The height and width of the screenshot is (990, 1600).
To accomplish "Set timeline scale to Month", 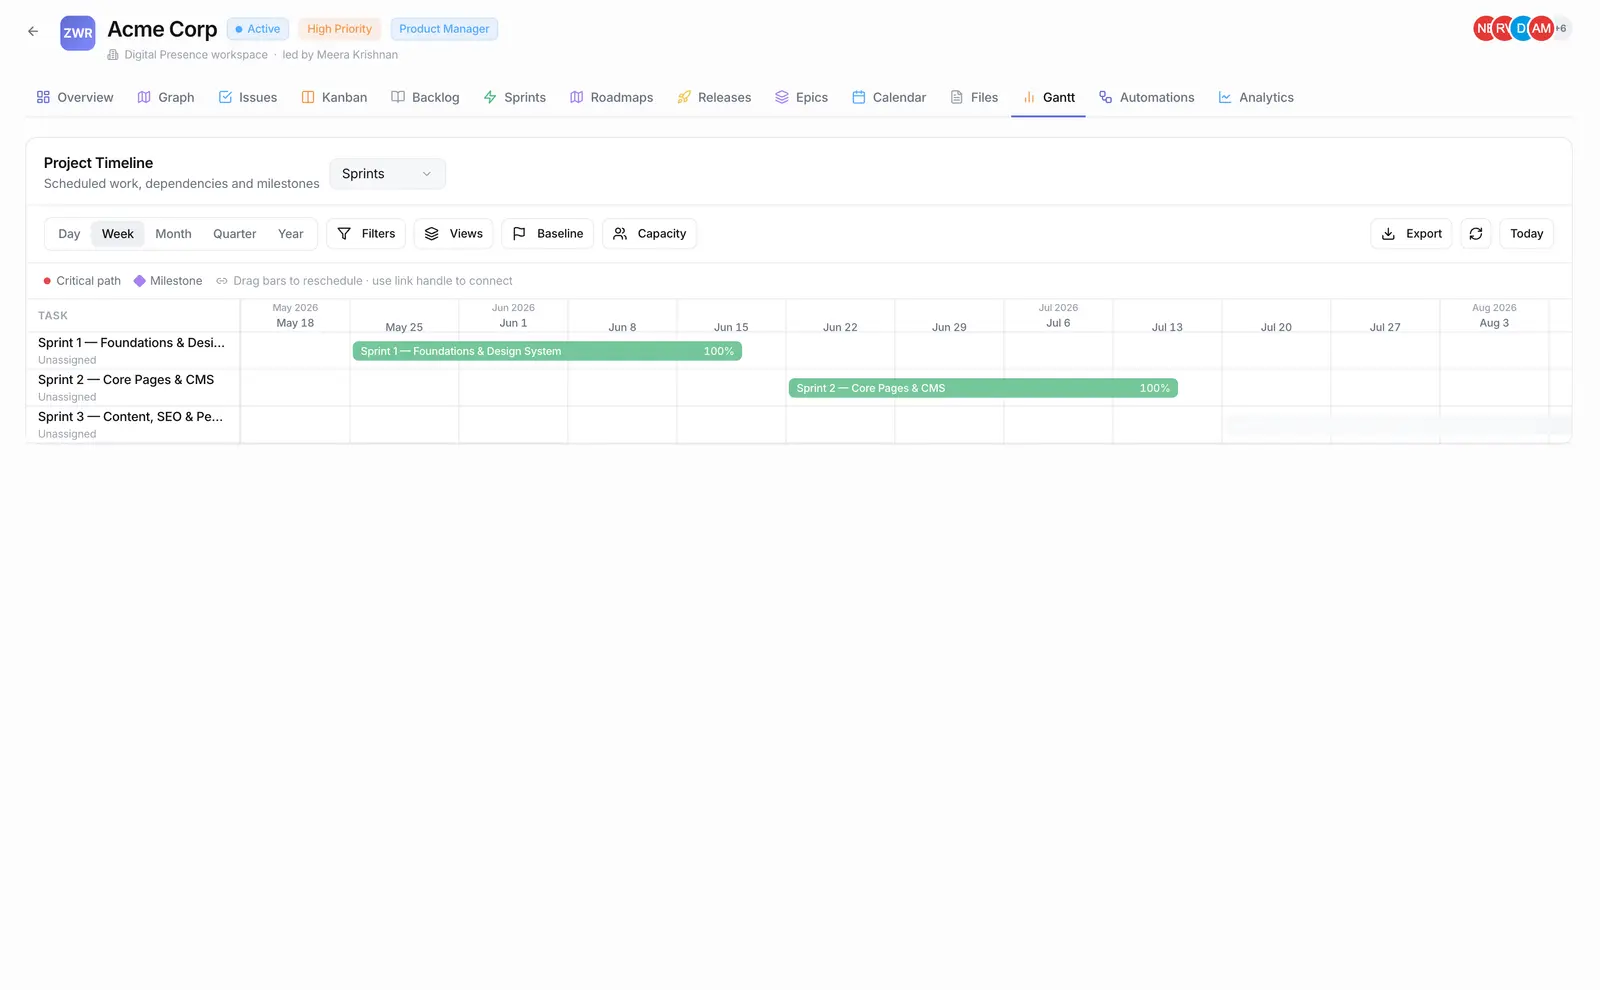I will coord(173,234).
